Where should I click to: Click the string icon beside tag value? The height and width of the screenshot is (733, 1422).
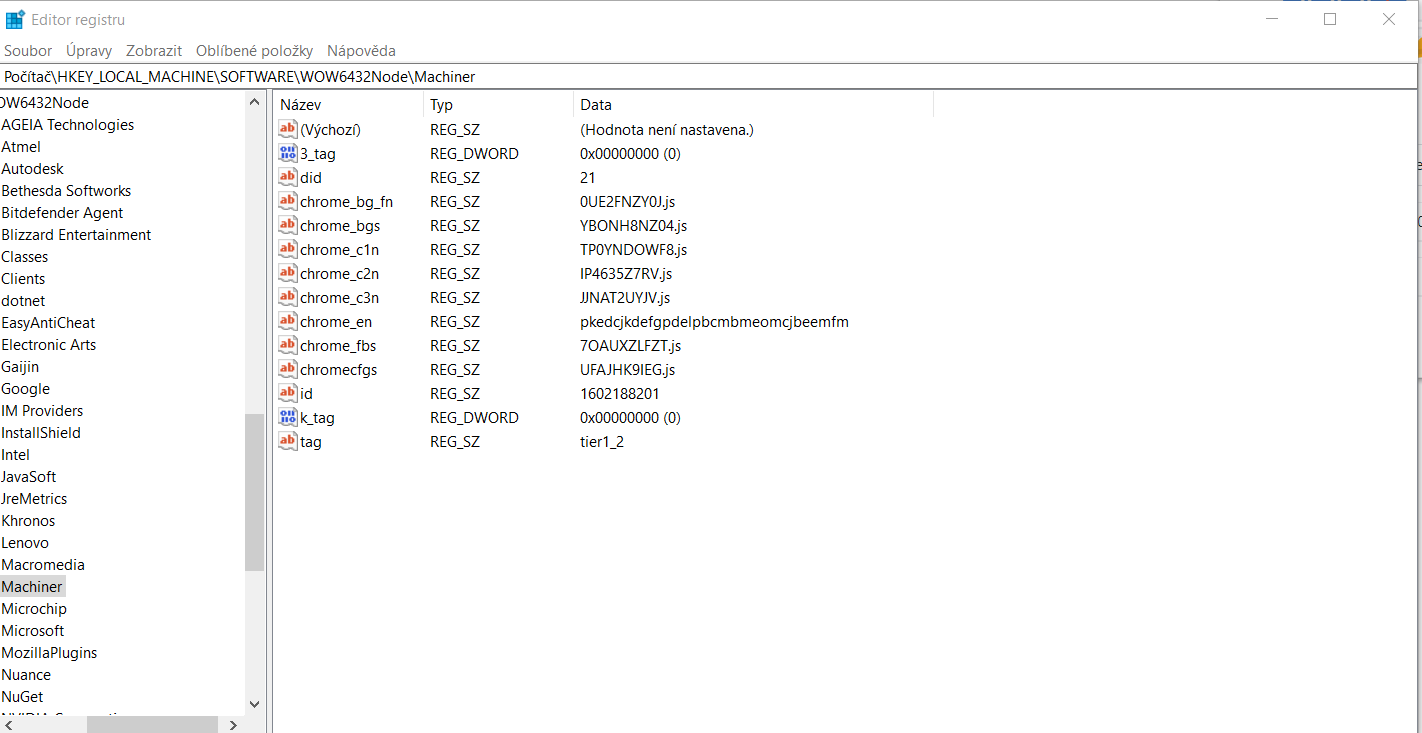pos(288,441)
